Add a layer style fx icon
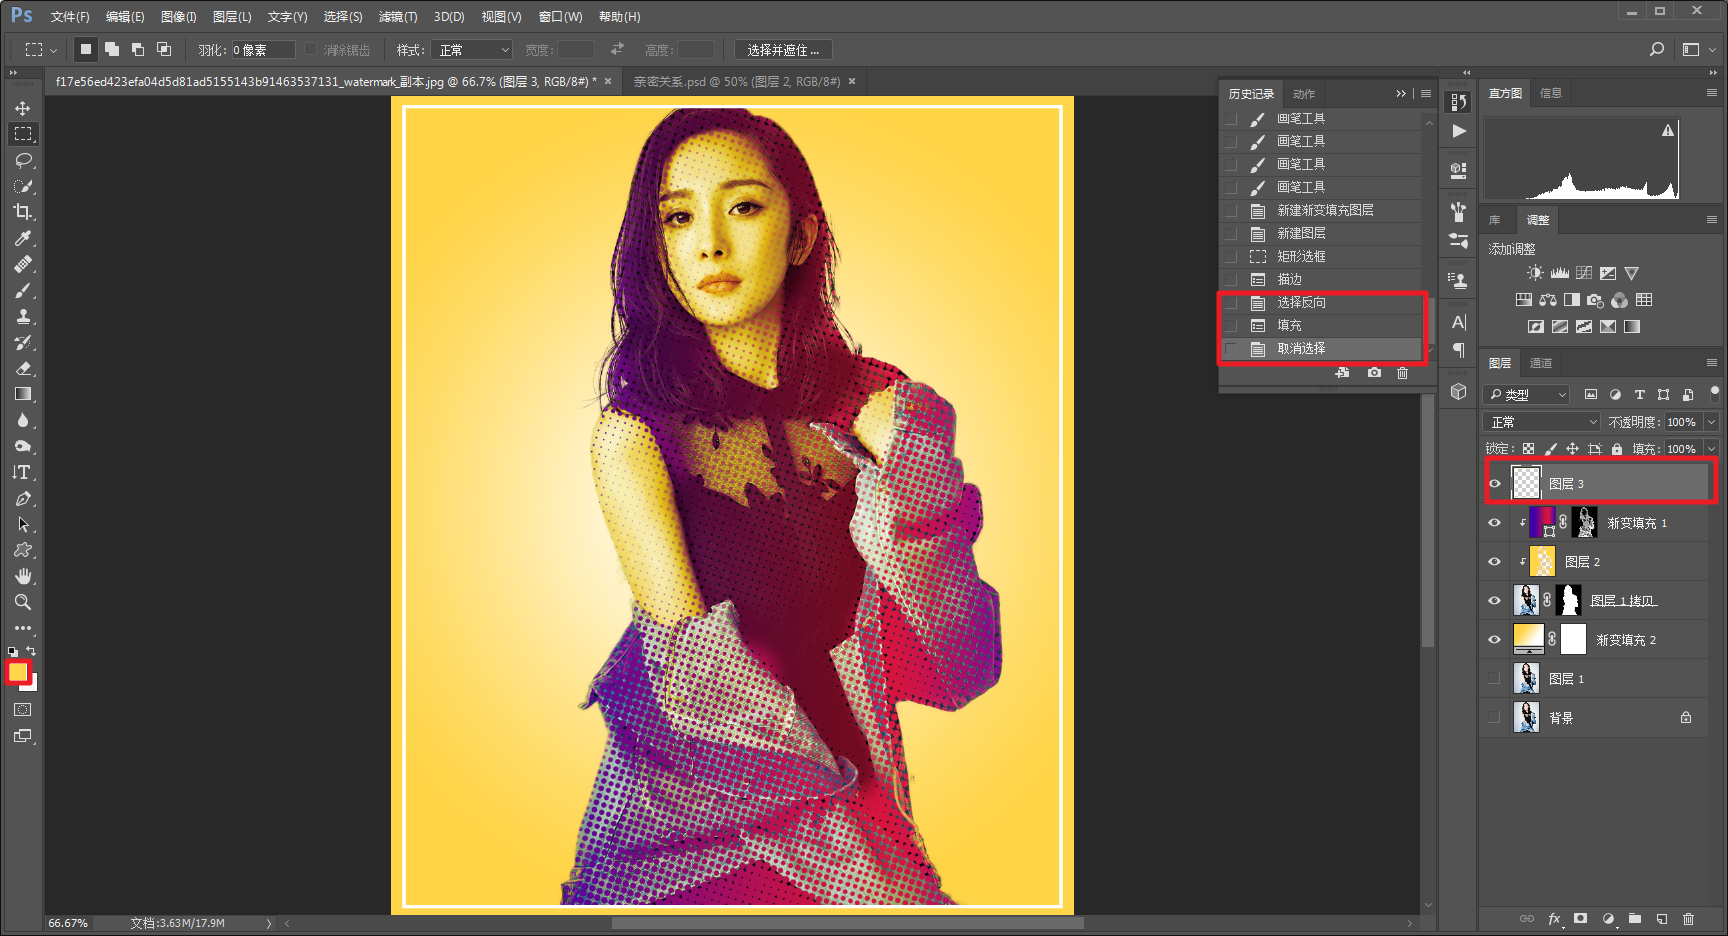 (1555, 918)
